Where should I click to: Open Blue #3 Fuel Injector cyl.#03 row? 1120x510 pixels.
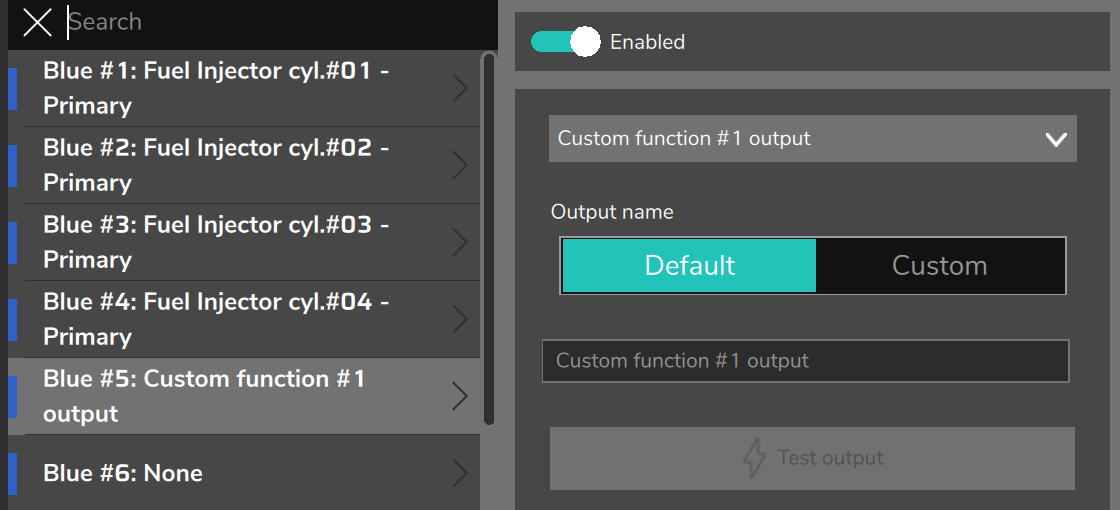(x=244, y=243)
